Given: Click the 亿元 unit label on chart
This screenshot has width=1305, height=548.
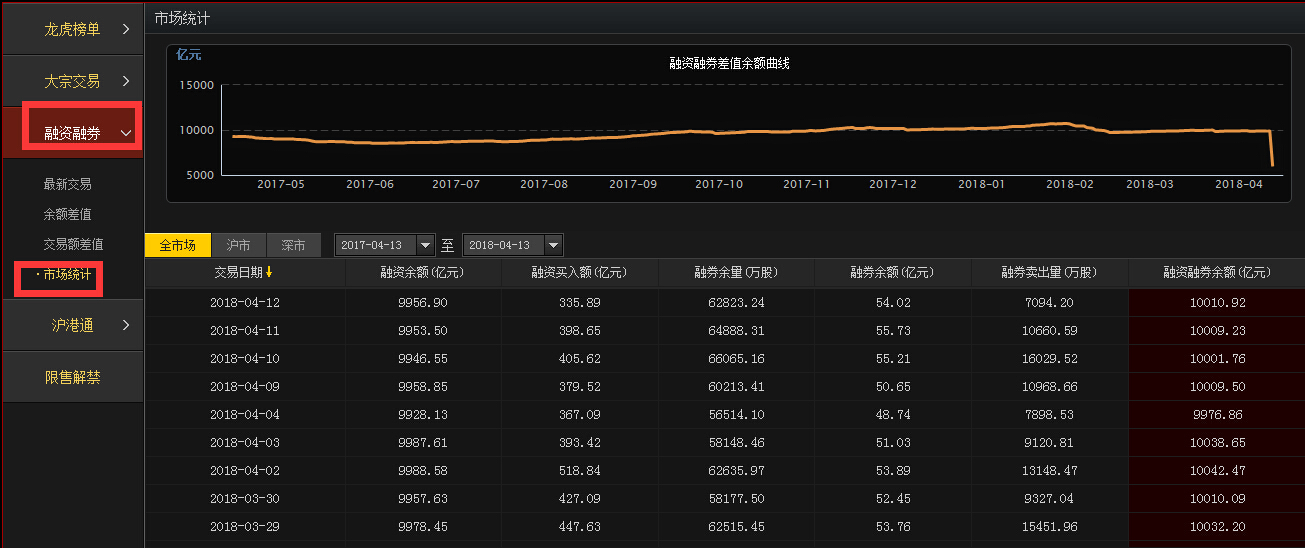Looking at the screenshot, I should click(x=189, y=55).
